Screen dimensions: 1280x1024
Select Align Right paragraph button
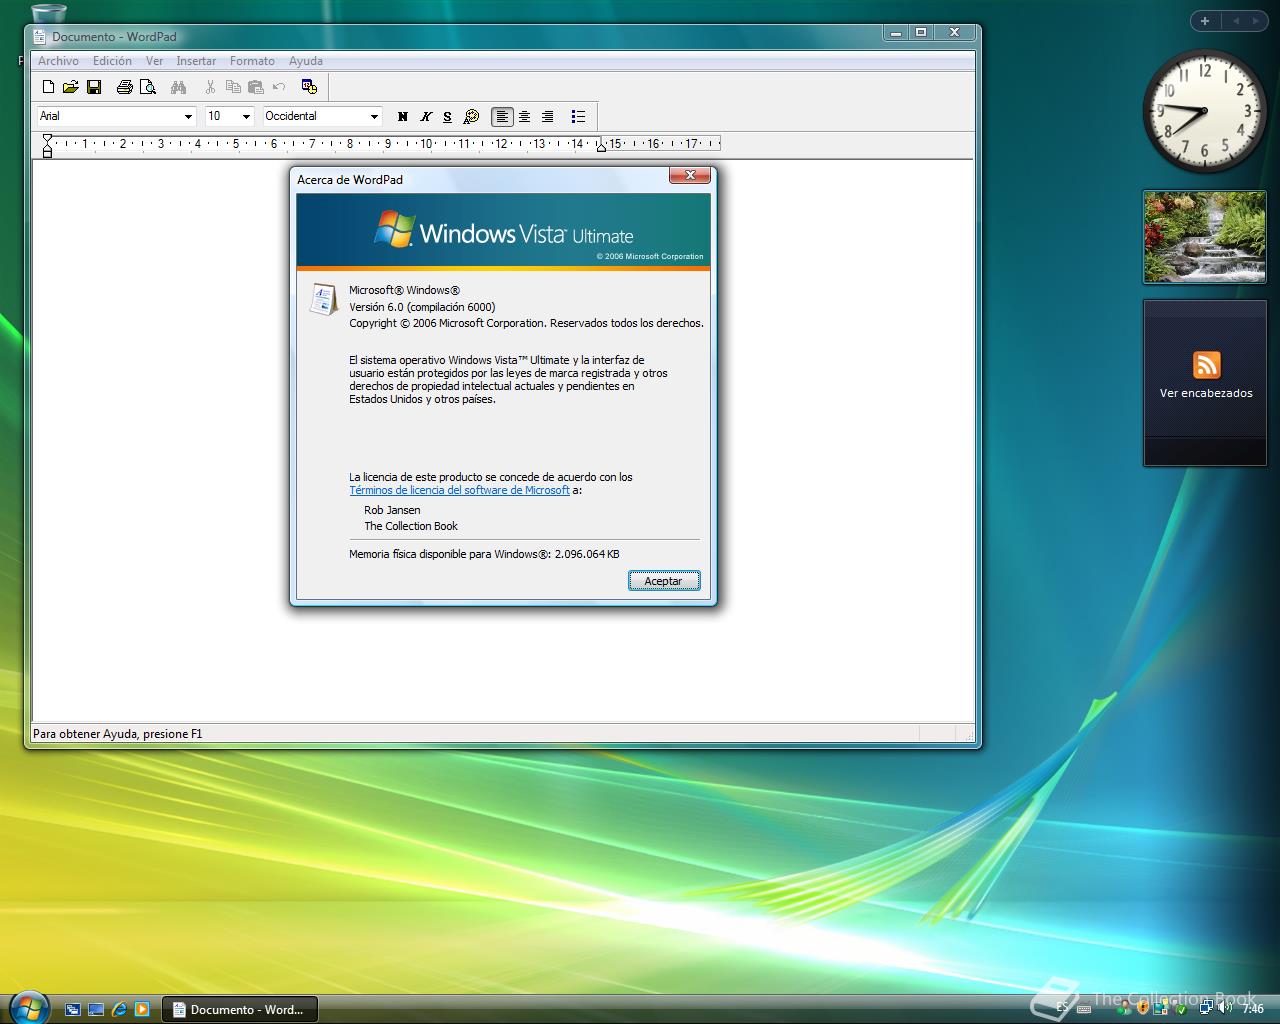(x=548, y=117)
